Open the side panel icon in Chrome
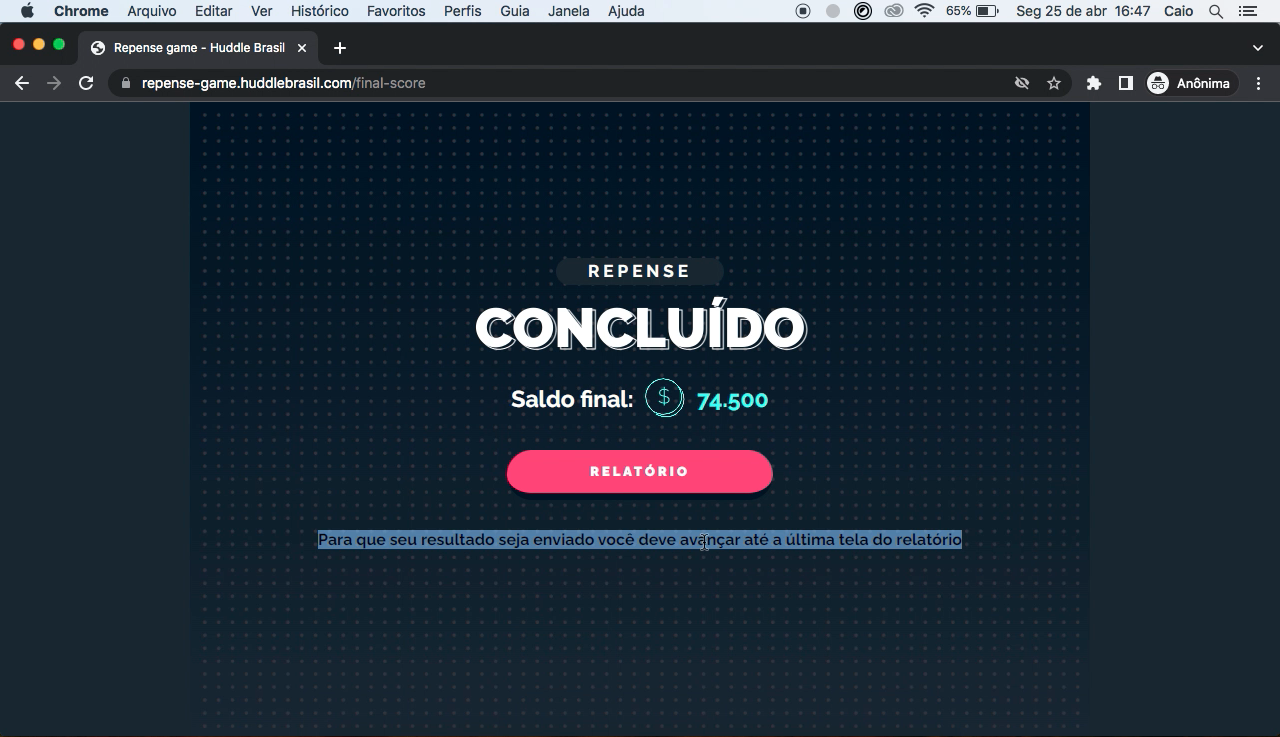Viewport: 1280px width, 737px height. pos(1126,83)
